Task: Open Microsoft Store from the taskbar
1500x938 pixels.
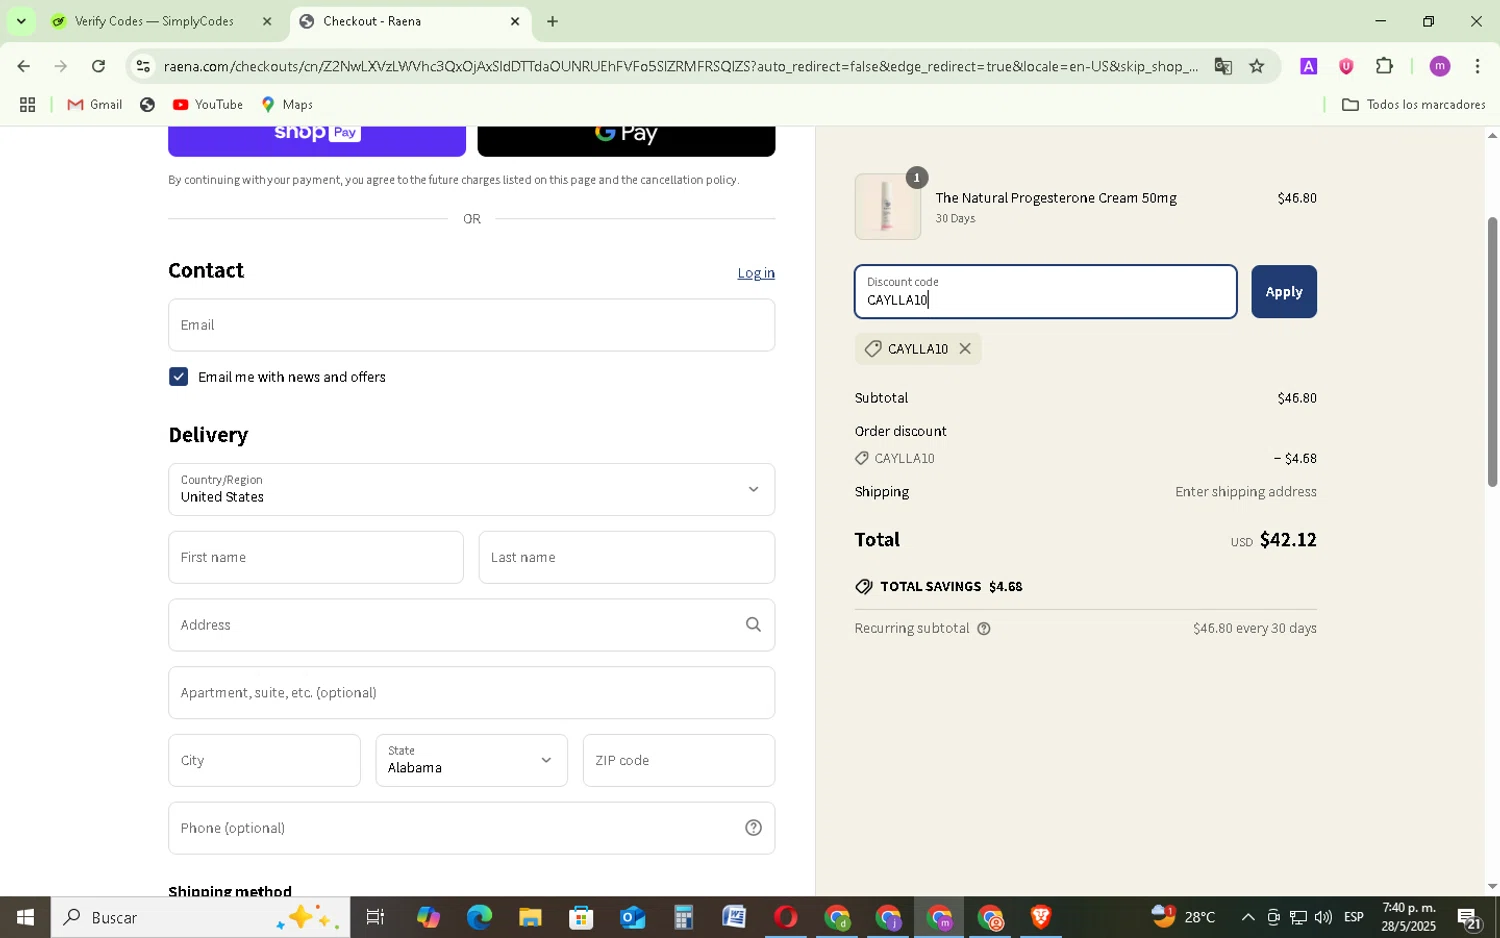Action: (x=581, y=917)
